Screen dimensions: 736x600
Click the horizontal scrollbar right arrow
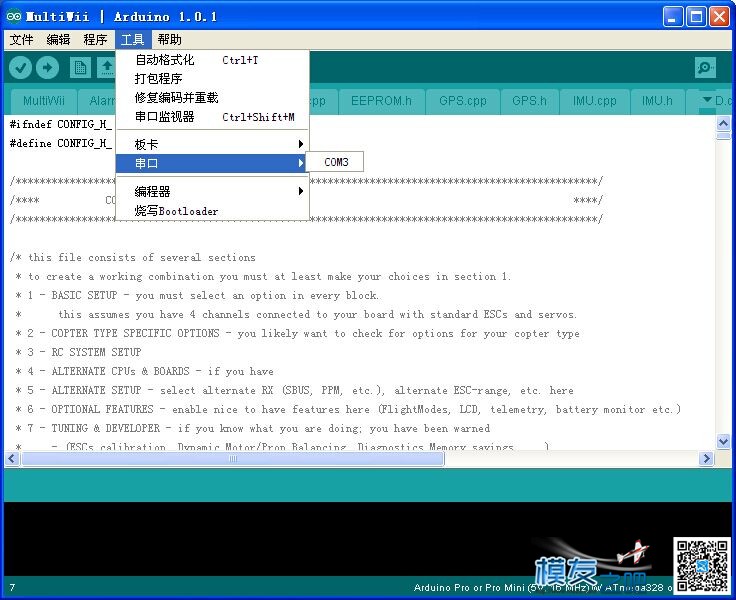(705, 458)
